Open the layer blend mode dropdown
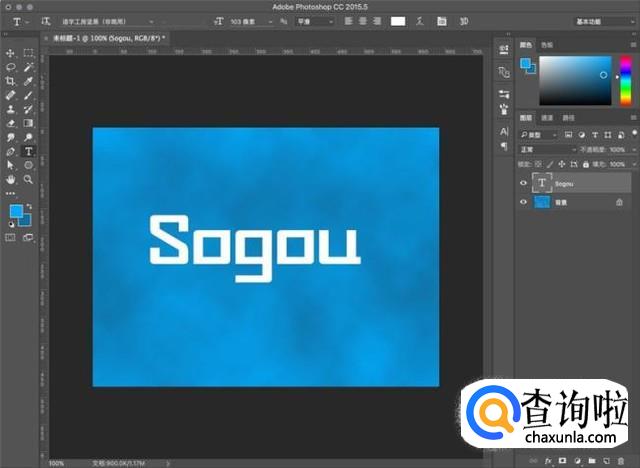 (x=546, y=149)
